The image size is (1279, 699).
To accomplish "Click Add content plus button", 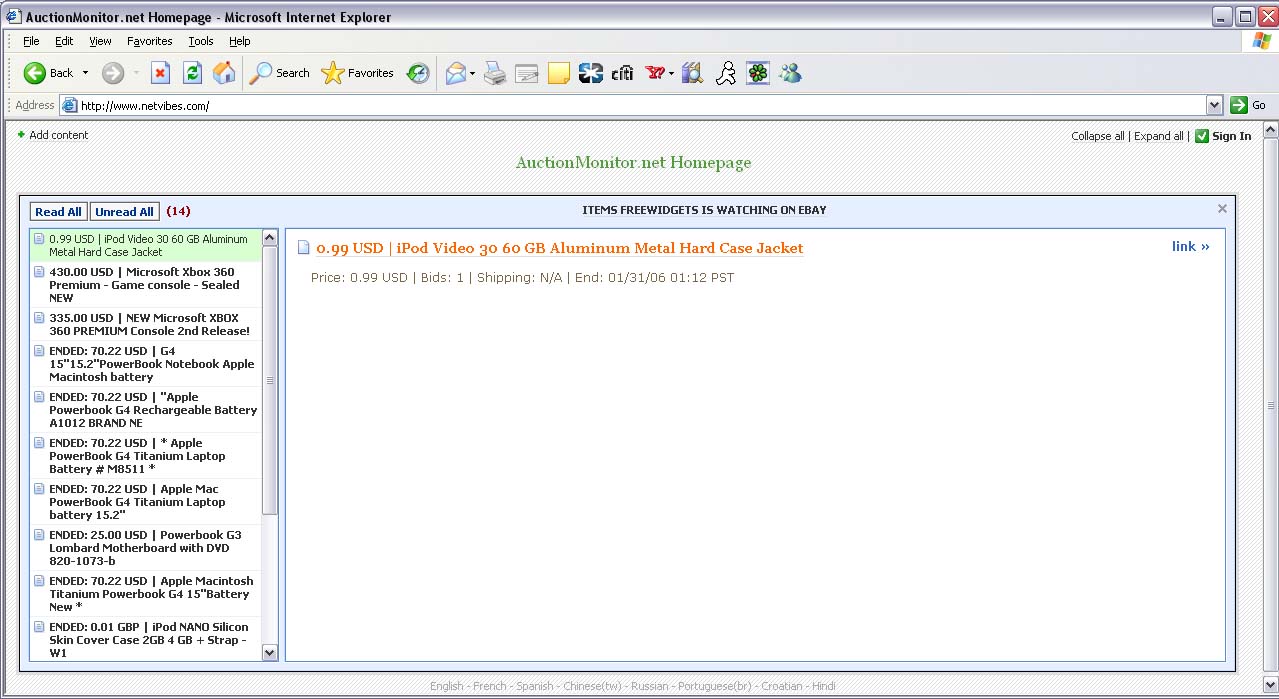I will click(x=22, y=135).
